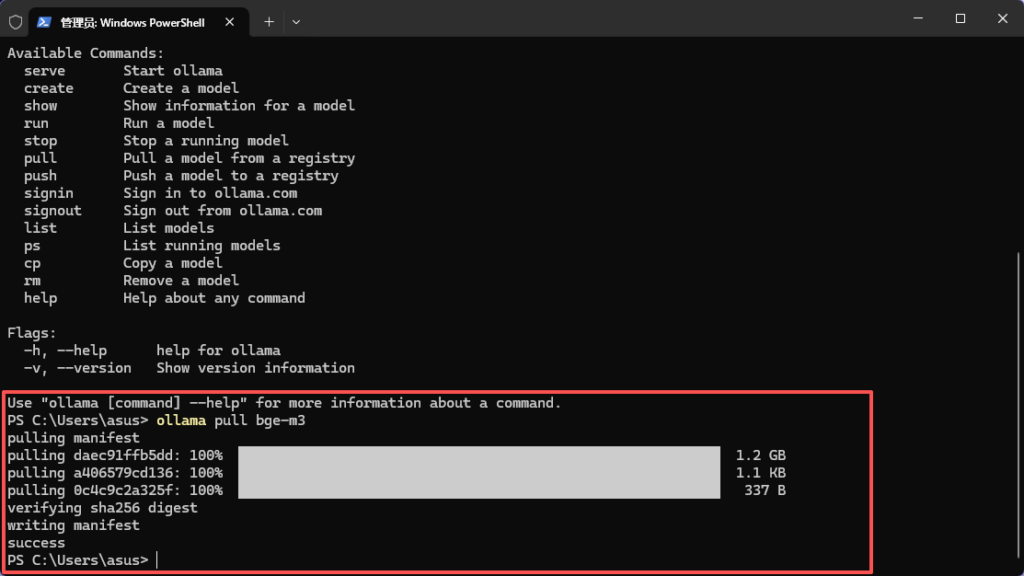Click the "ollama pull bge-m3" command text

point(230,421)
